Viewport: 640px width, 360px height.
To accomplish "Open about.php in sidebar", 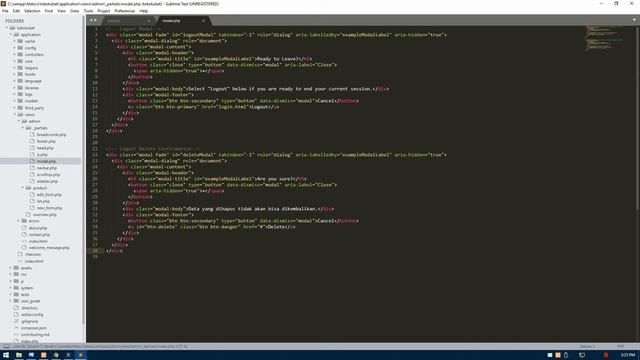I will [38, 228].
